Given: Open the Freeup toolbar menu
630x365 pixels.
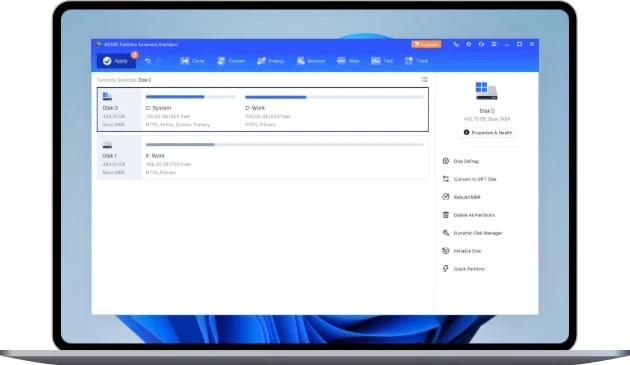Looking at the screenshot, I should 271,61.
